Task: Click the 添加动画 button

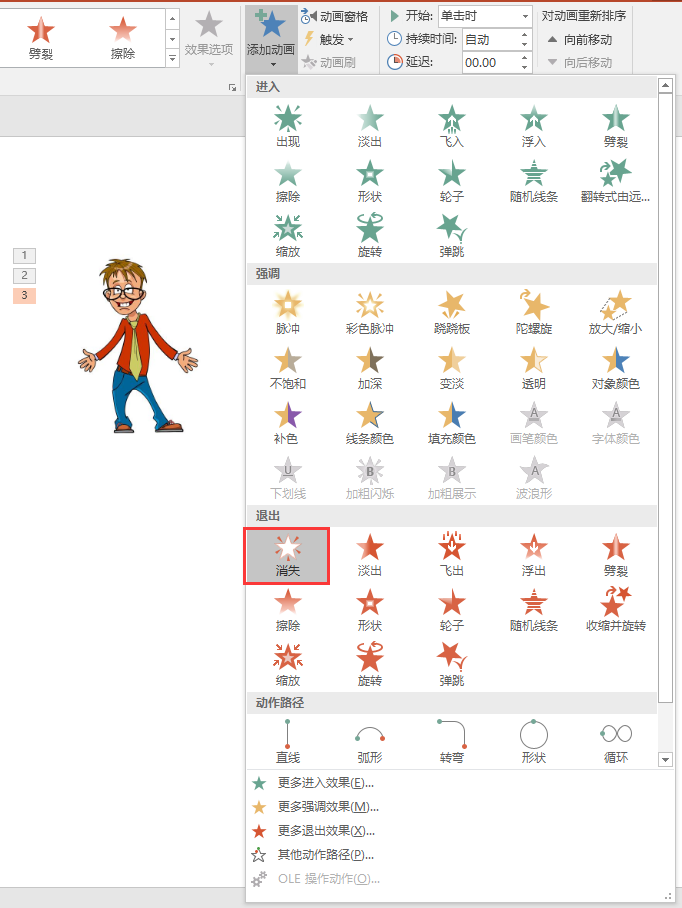Action: 271,37
